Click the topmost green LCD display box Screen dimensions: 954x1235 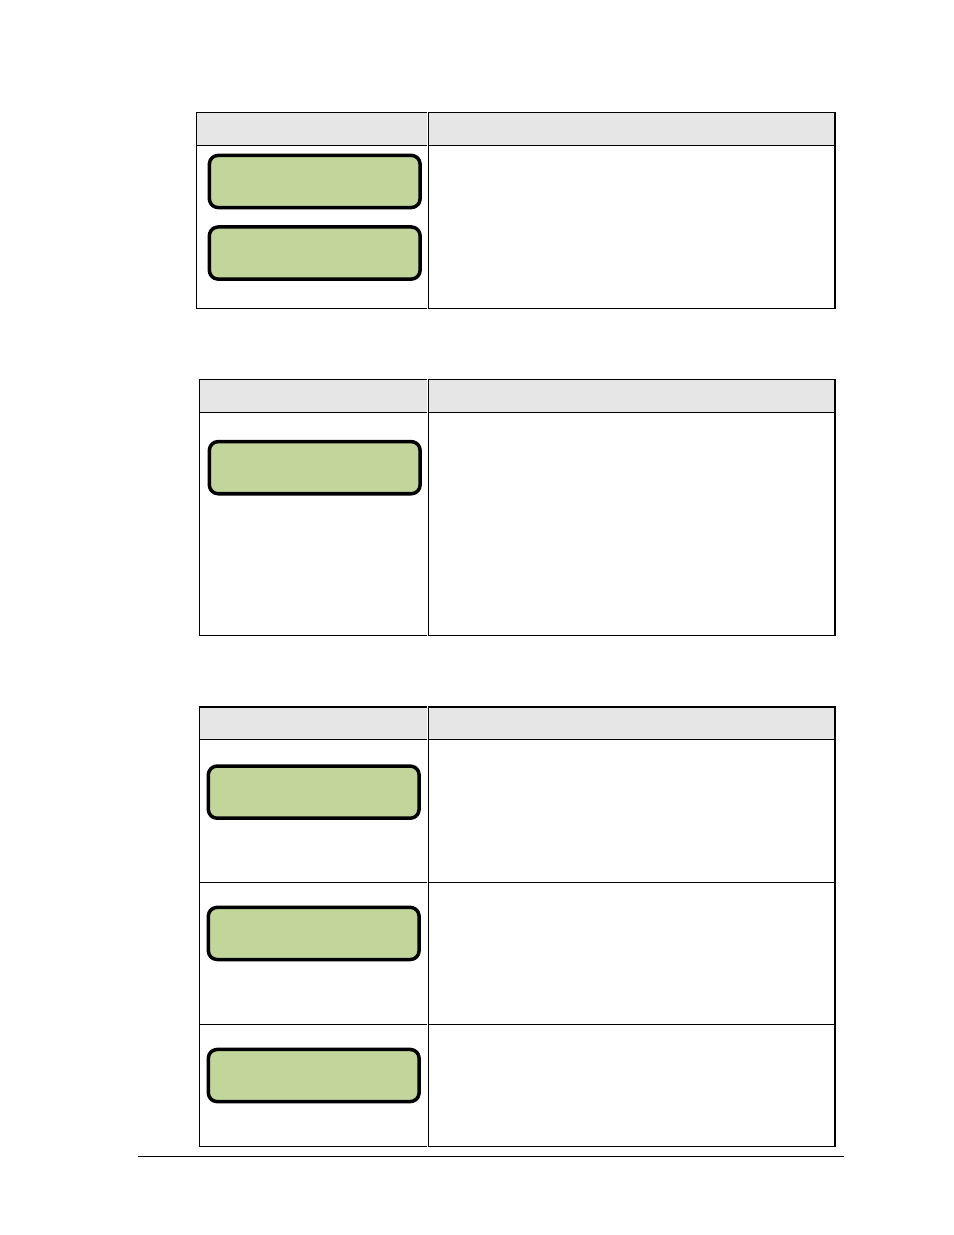click(314, 181)
